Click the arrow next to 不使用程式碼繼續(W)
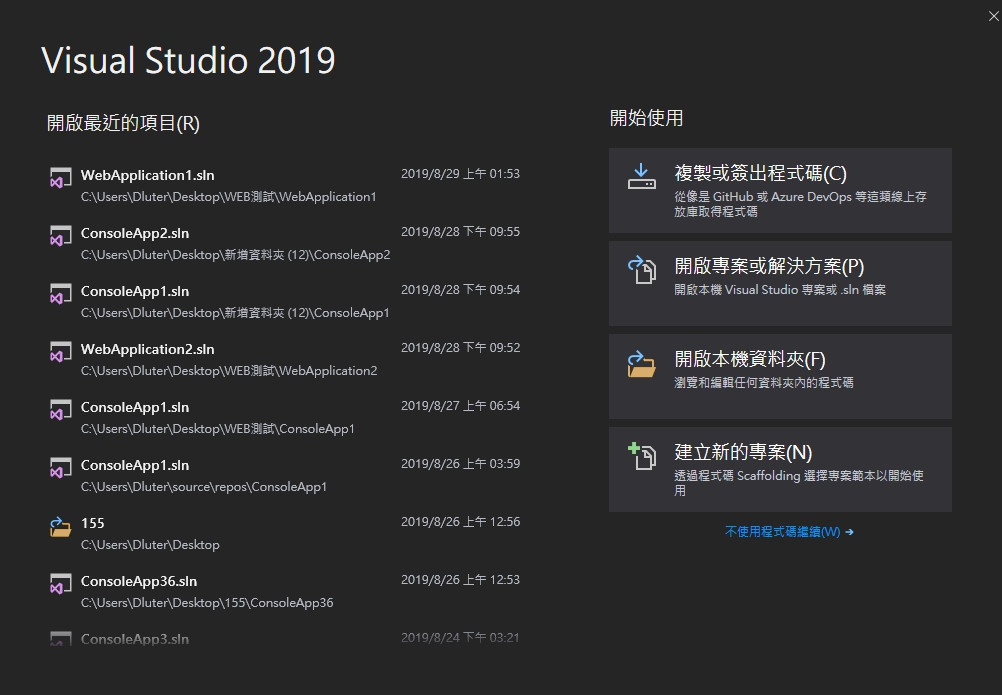 pyautogui.click(x=849, y=532)
